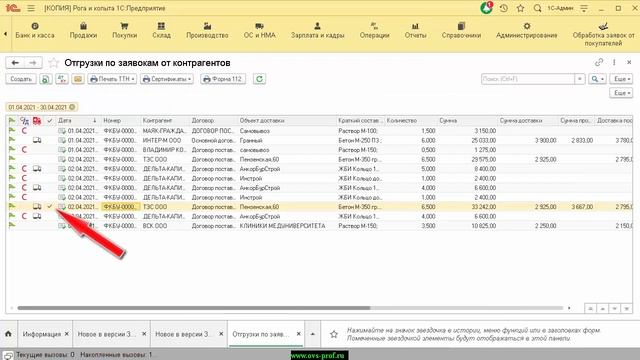Click the checkmark column header

tap(50, 120)
